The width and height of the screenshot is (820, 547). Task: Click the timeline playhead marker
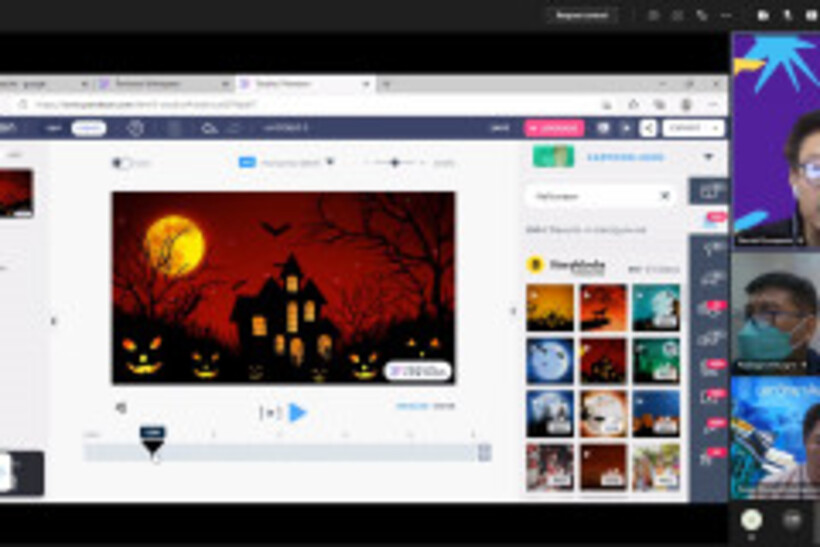152,440
